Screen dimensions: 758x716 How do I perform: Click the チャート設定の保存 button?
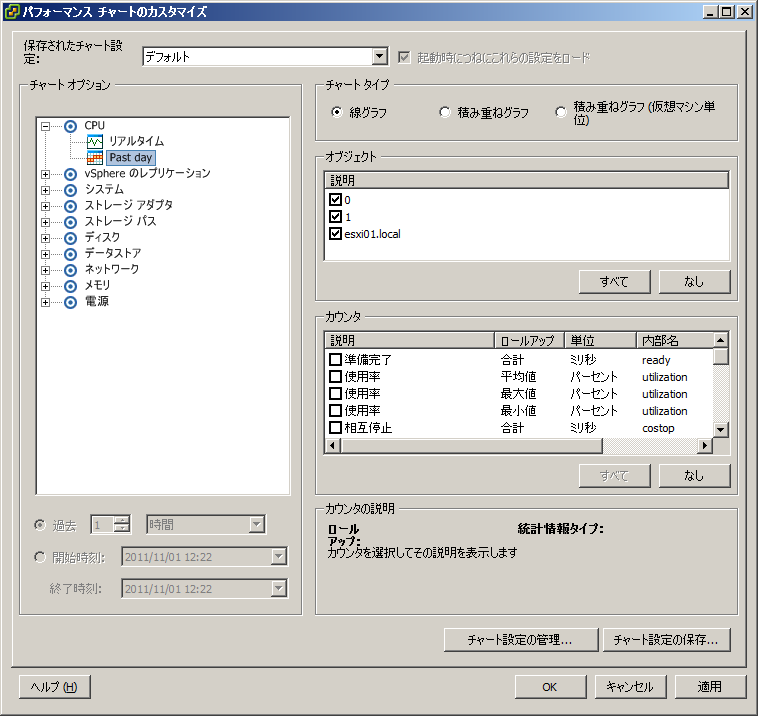click(666, 639)
